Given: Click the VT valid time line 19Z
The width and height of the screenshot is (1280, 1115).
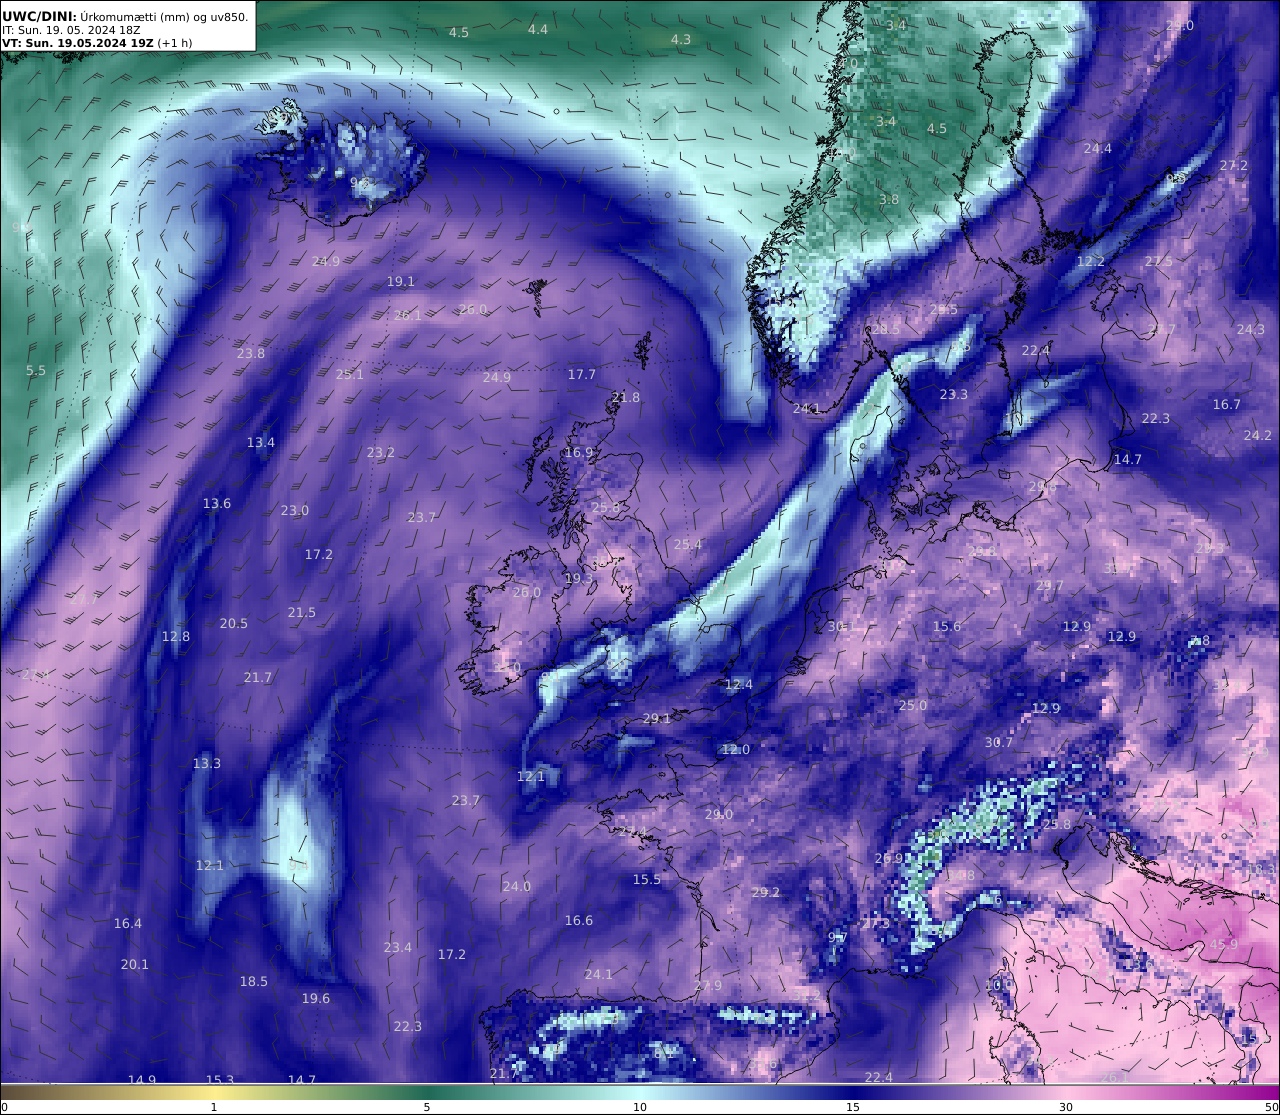Looking at the screenshot, I should 97,42.
